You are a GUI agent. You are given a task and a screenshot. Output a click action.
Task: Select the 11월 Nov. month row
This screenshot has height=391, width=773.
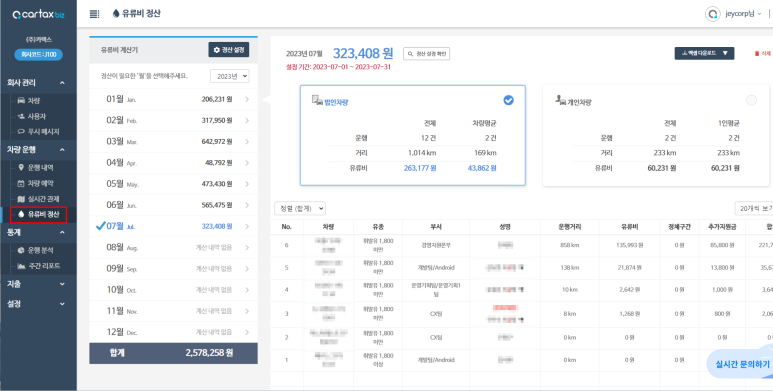click(x=174, y=311)
